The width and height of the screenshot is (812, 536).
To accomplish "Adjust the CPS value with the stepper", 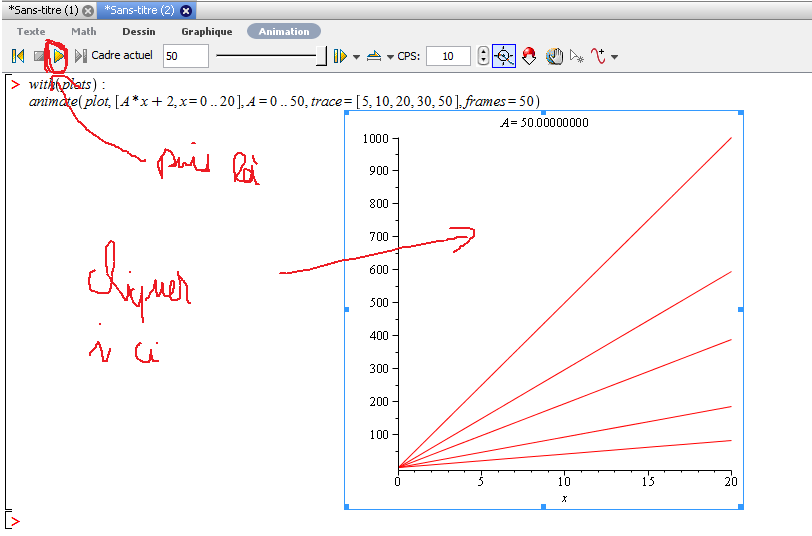I will pos(484,56).
